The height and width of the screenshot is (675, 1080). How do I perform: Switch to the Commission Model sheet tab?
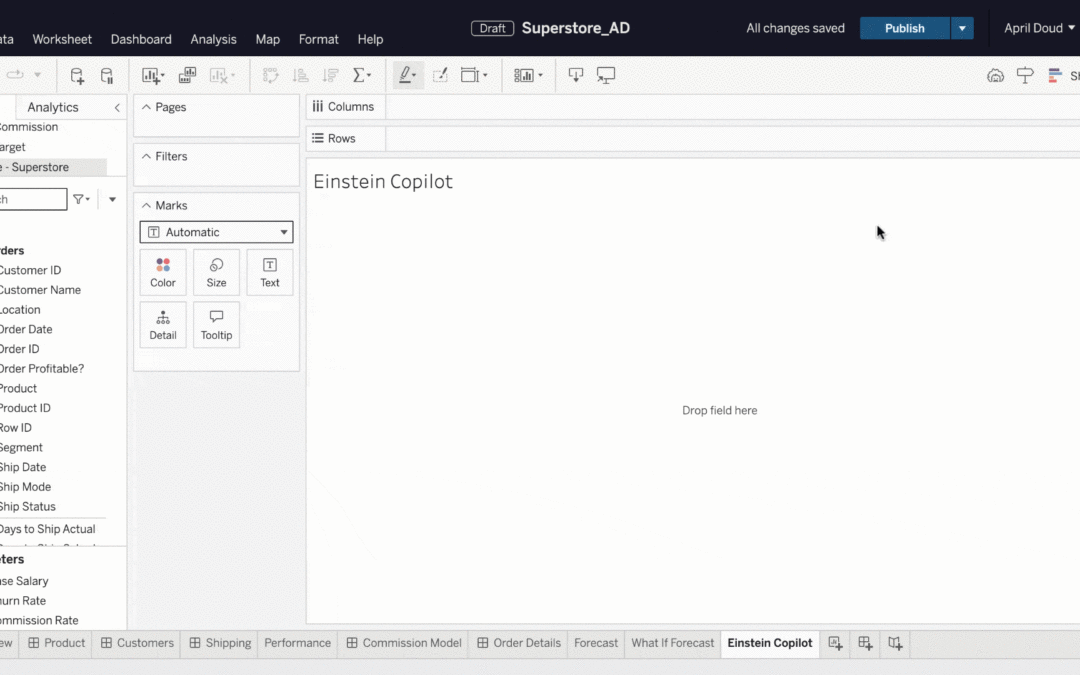[404, 643]
